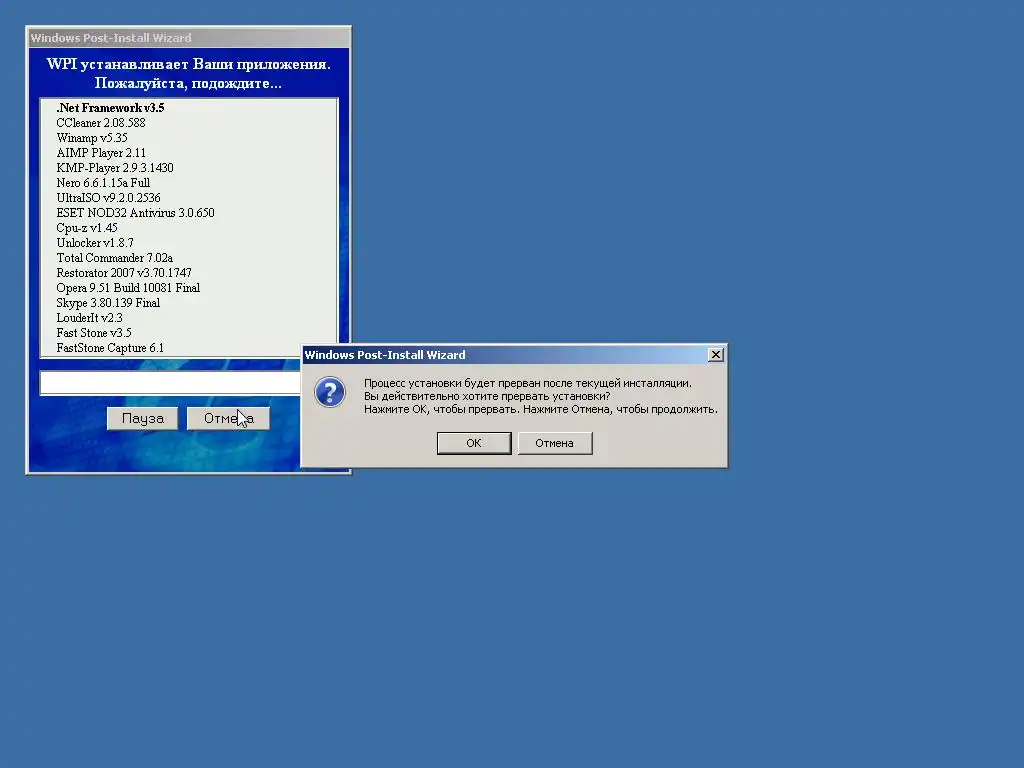Select FastStone Capture 6.1 entry
The image size is (1024, 768).
110,348
